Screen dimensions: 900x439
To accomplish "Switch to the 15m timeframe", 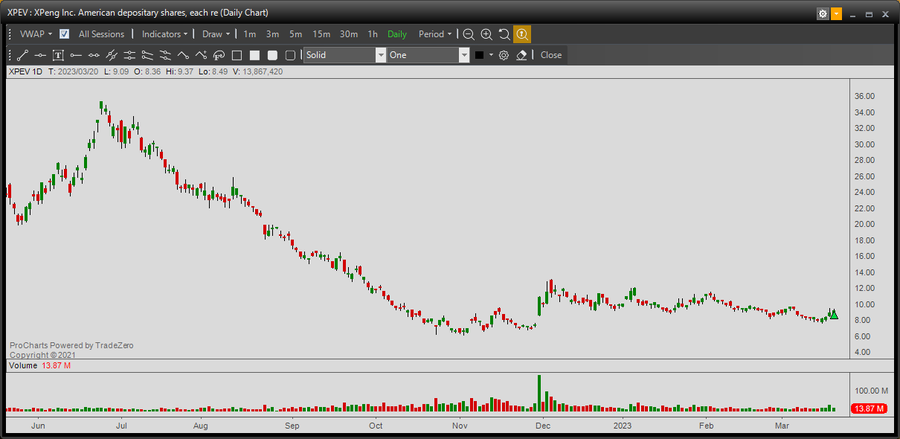I will pyautogui.click(x=321, y=34).
